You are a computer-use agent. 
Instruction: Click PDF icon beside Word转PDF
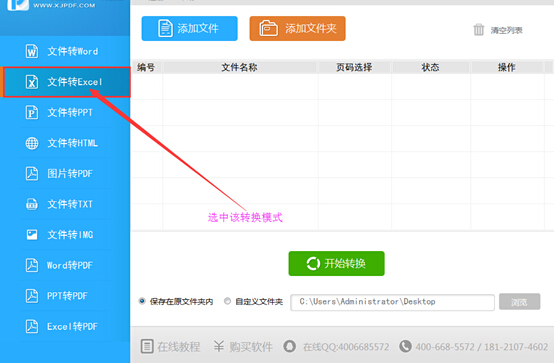tap(32, 265)
